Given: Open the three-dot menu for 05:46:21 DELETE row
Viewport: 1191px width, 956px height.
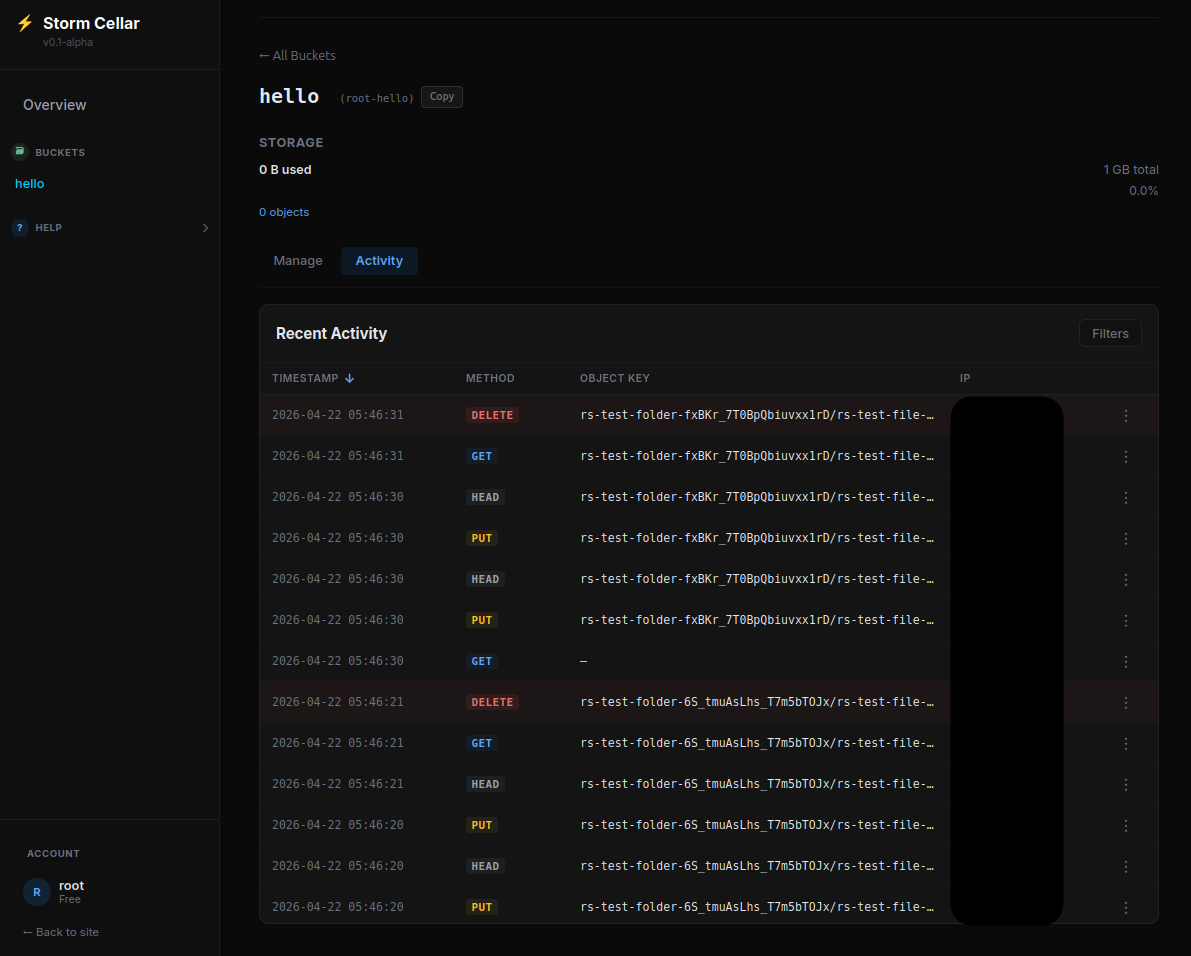Looking at the screenshot, I should 1125,703.
